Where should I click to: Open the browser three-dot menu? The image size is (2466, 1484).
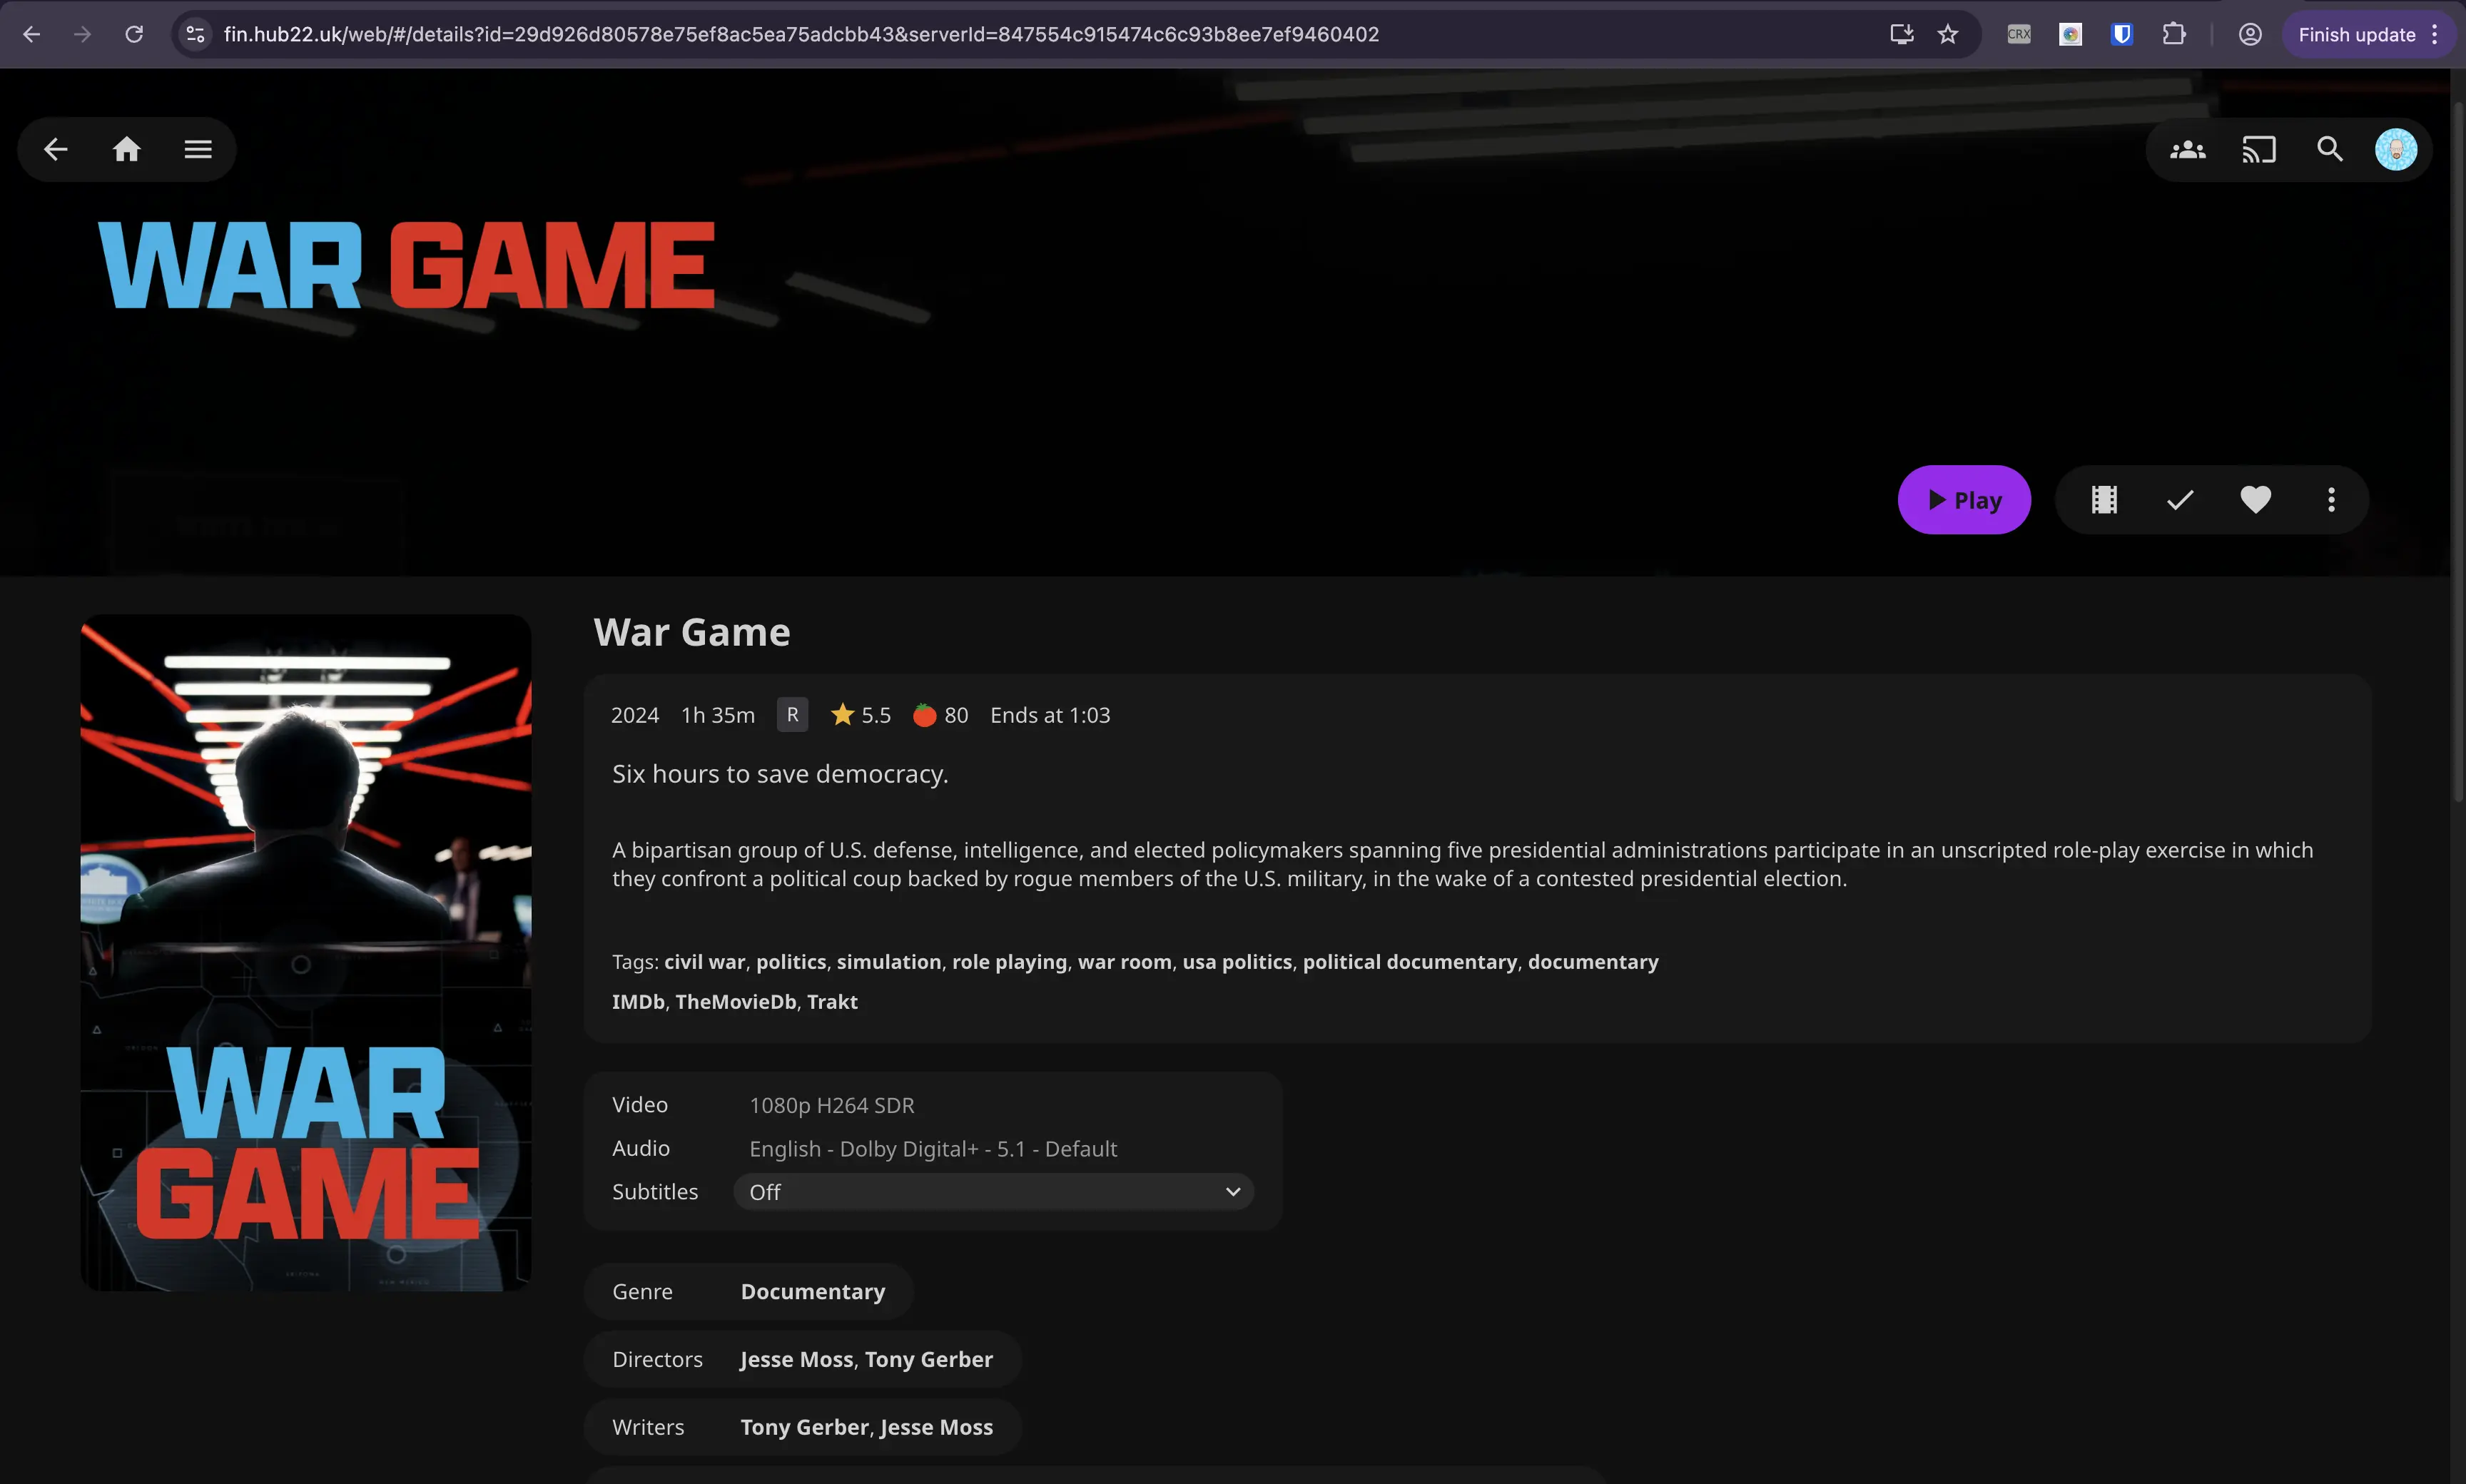click(2436, 33)
